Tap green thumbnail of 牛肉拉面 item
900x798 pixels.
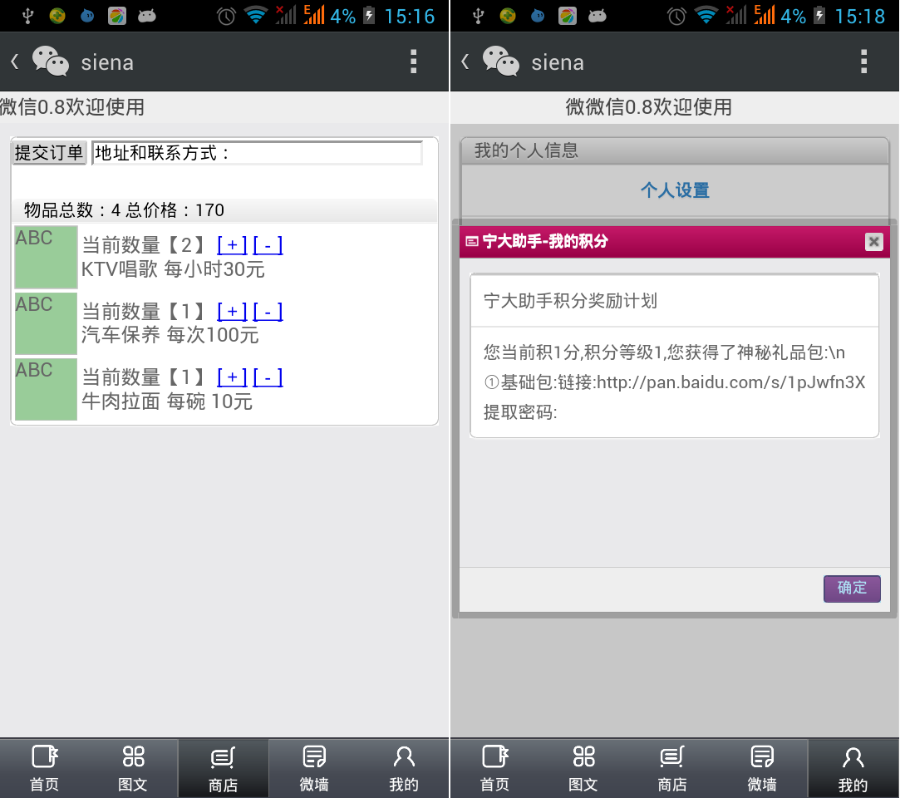point(46,389)
